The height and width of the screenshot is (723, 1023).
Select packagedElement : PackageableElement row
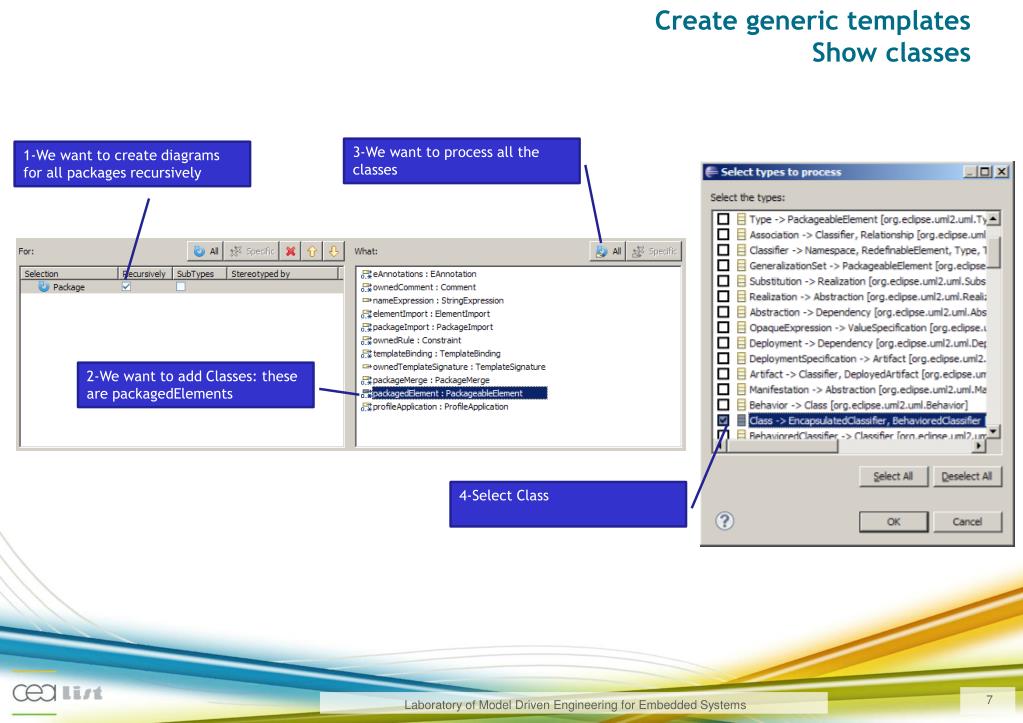(454, 393)
